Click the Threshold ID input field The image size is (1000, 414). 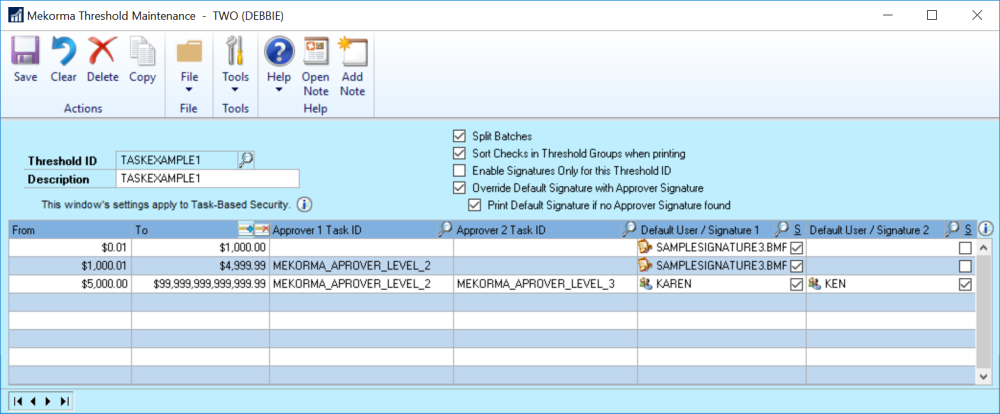(177, 160)
